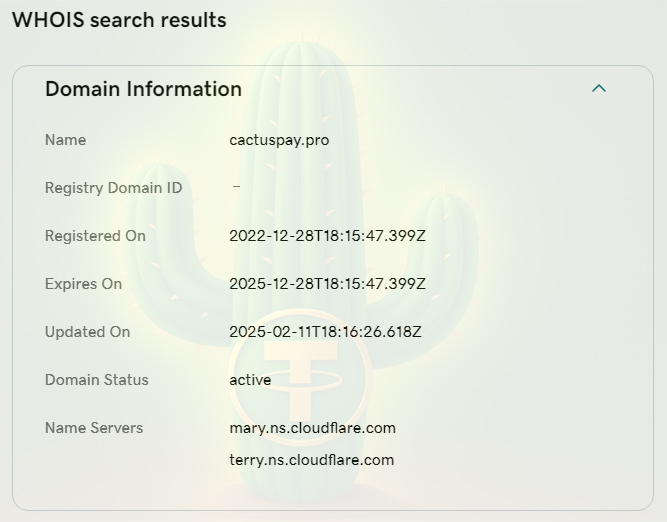Viewport: 667px width, 522px height.
Task: Select the 2022-12-28 registered date value
Action: (327, 236)
